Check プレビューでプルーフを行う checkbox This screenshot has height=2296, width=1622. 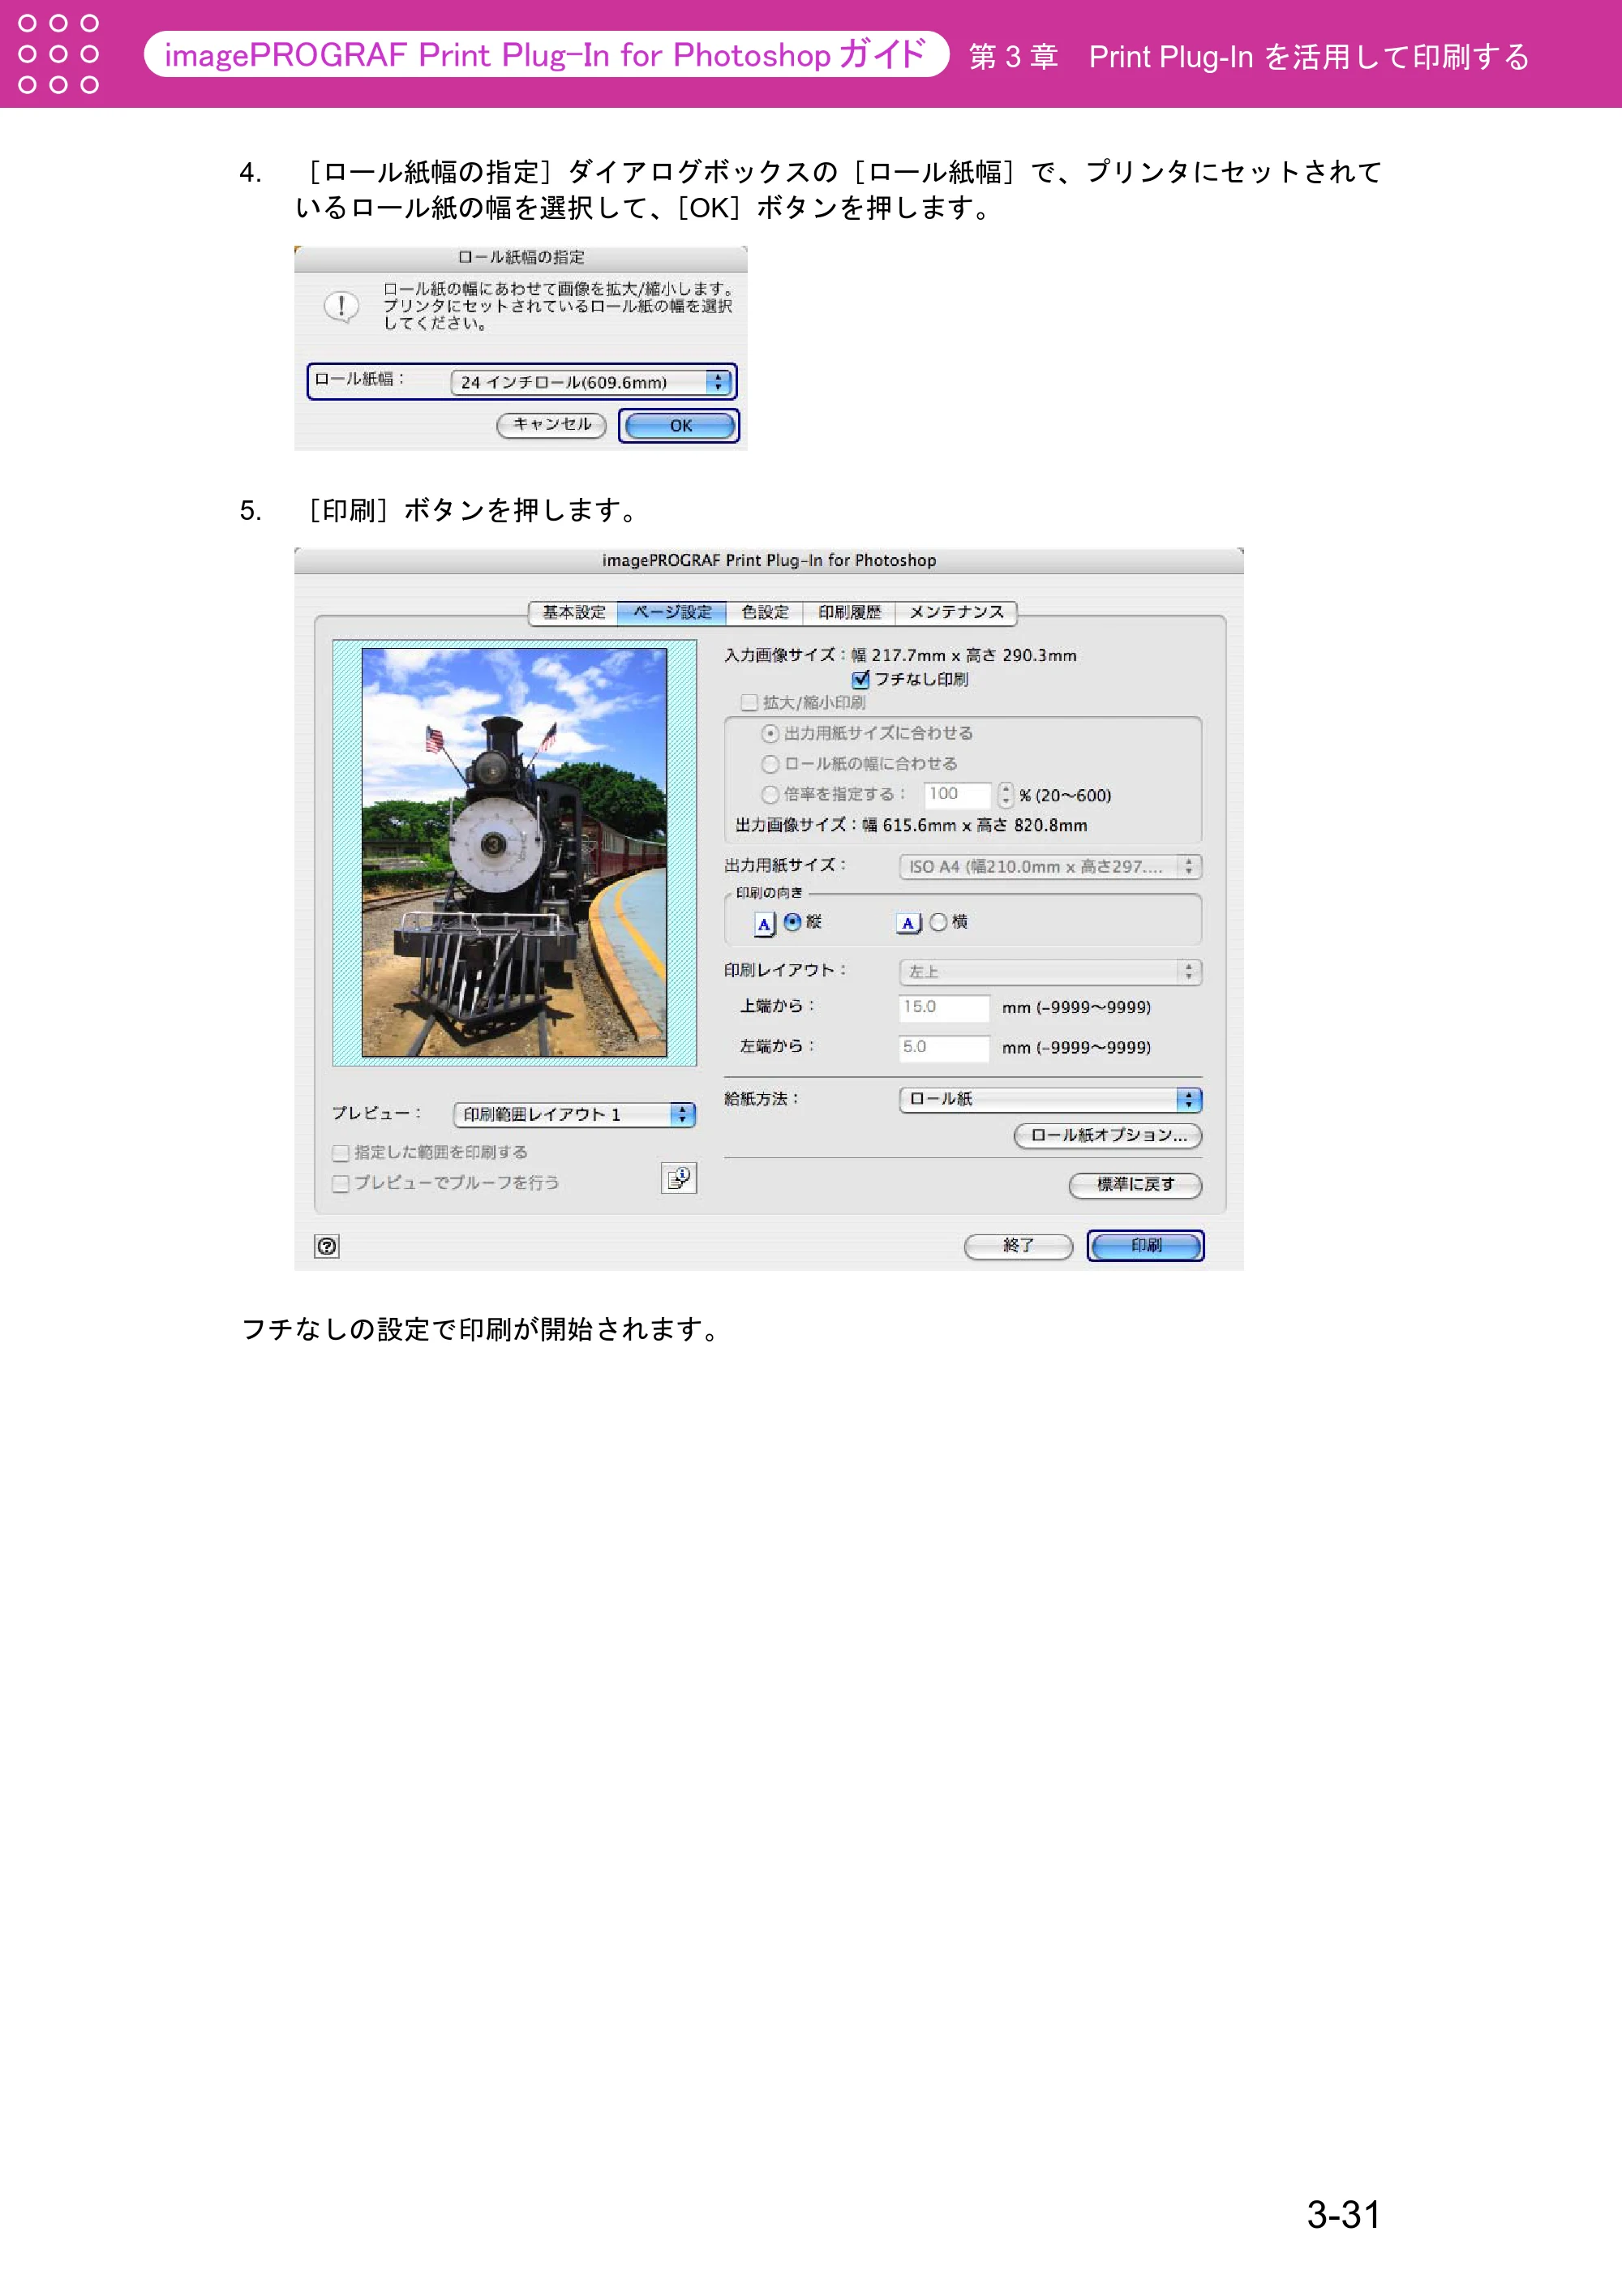(341, 1183)
